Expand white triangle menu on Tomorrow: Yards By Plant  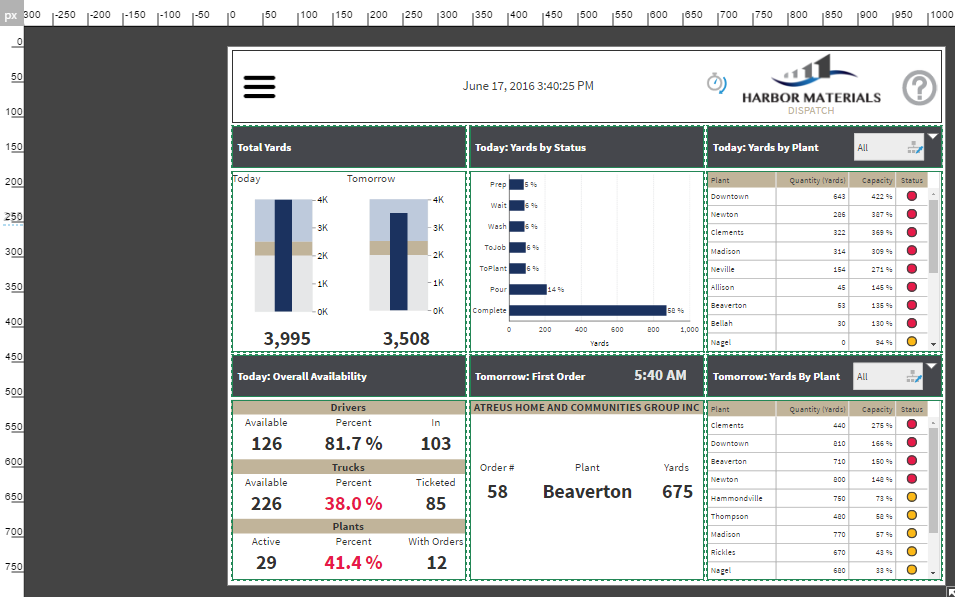(x=933, y=366)
